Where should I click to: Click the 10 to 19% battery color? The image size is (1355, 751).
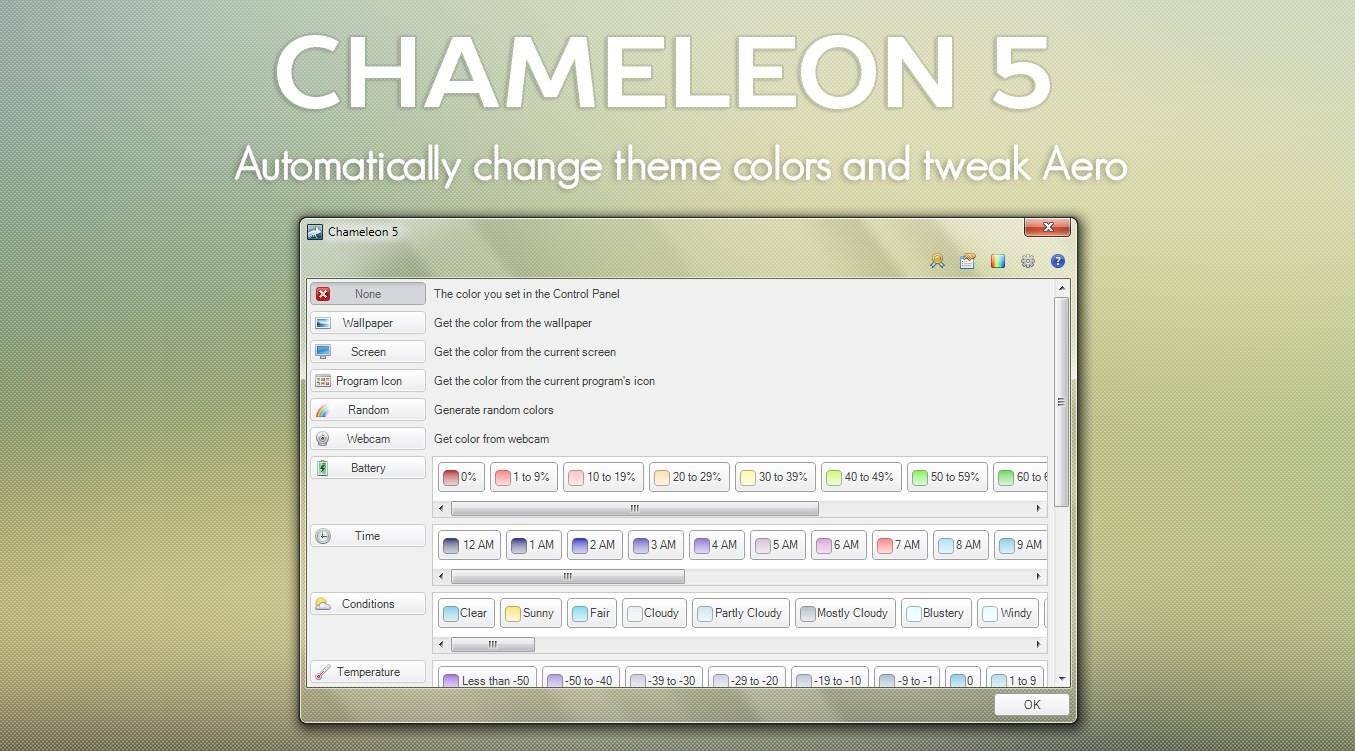point(603,477)
